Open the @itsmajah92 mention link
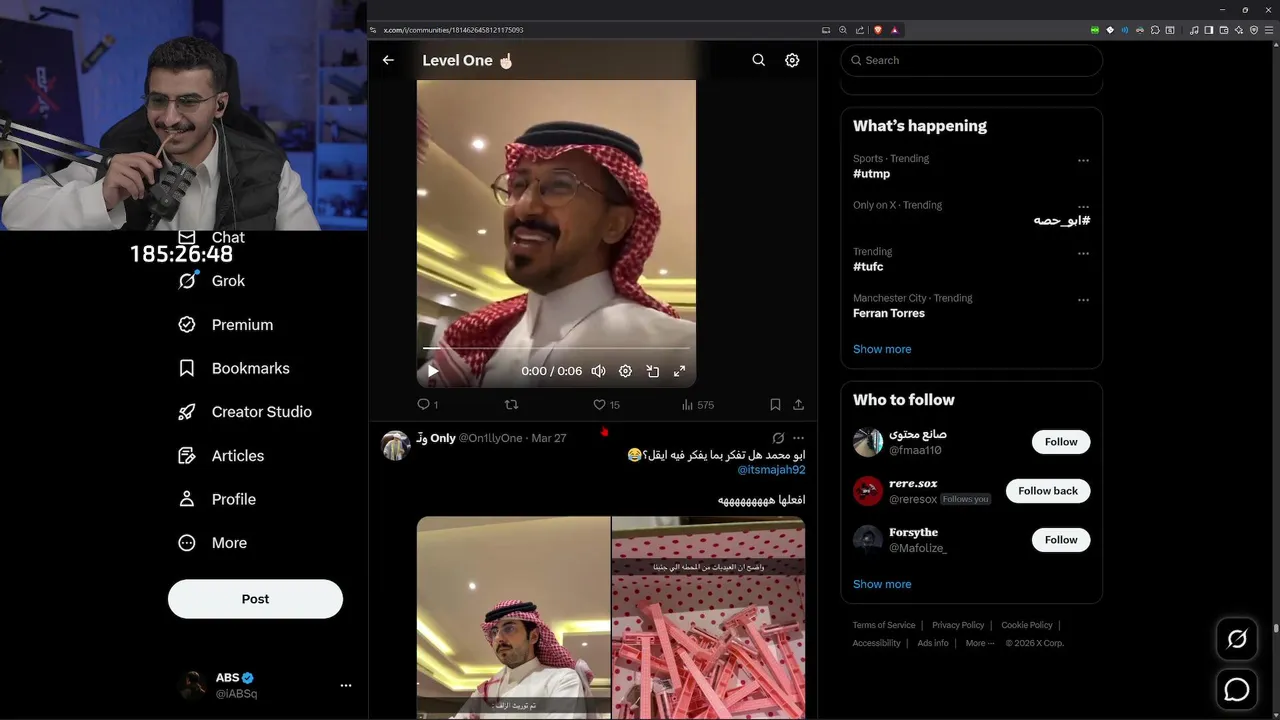Screen dimensions: 1280x720 pos(771,470)
